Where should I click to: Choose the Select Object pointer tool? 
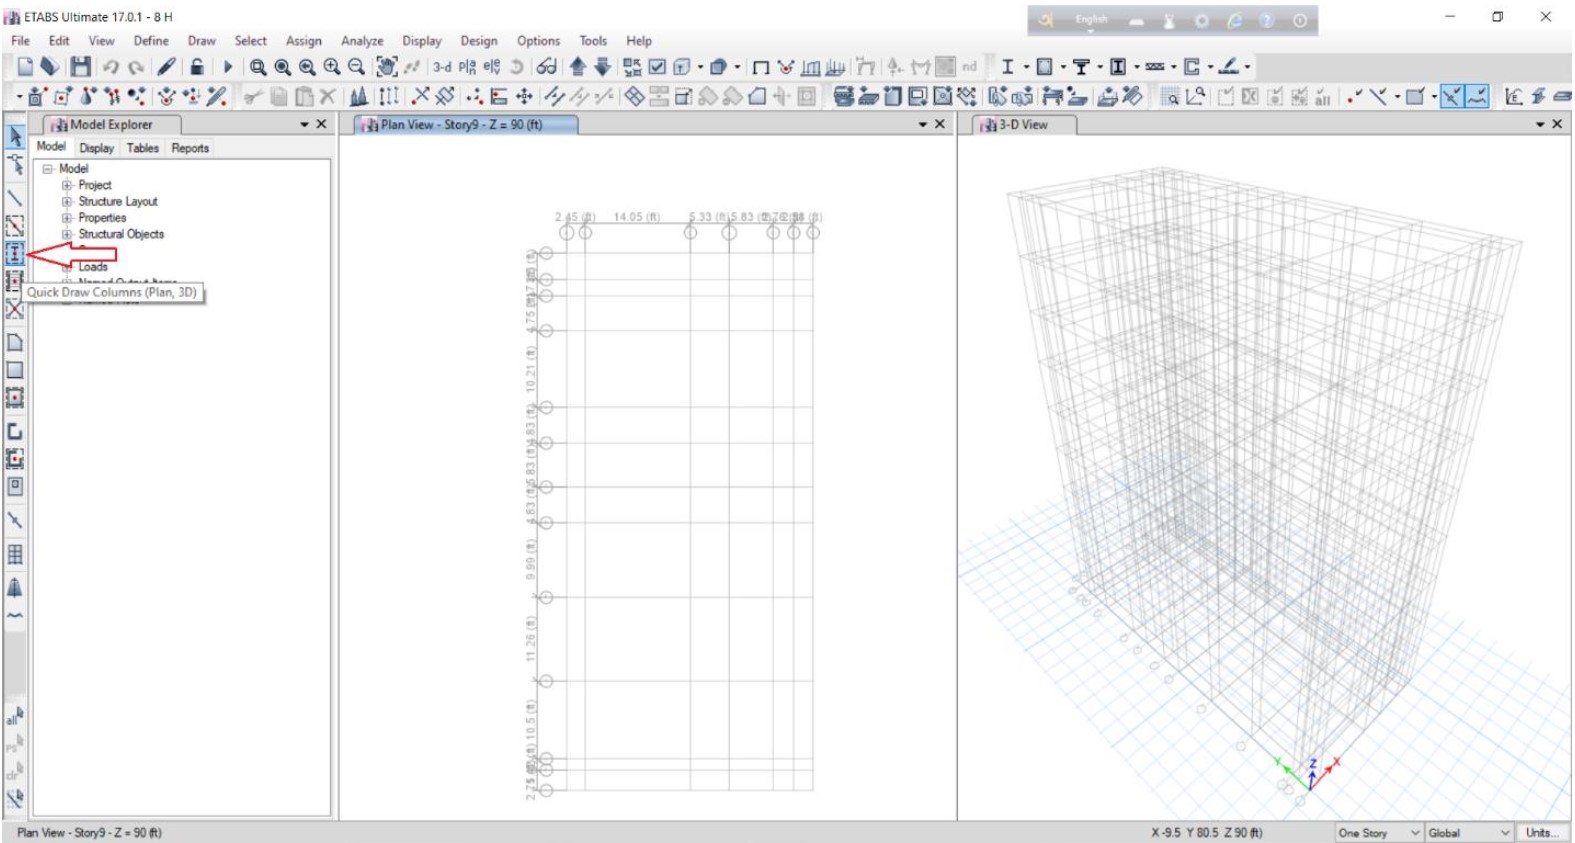15,136
